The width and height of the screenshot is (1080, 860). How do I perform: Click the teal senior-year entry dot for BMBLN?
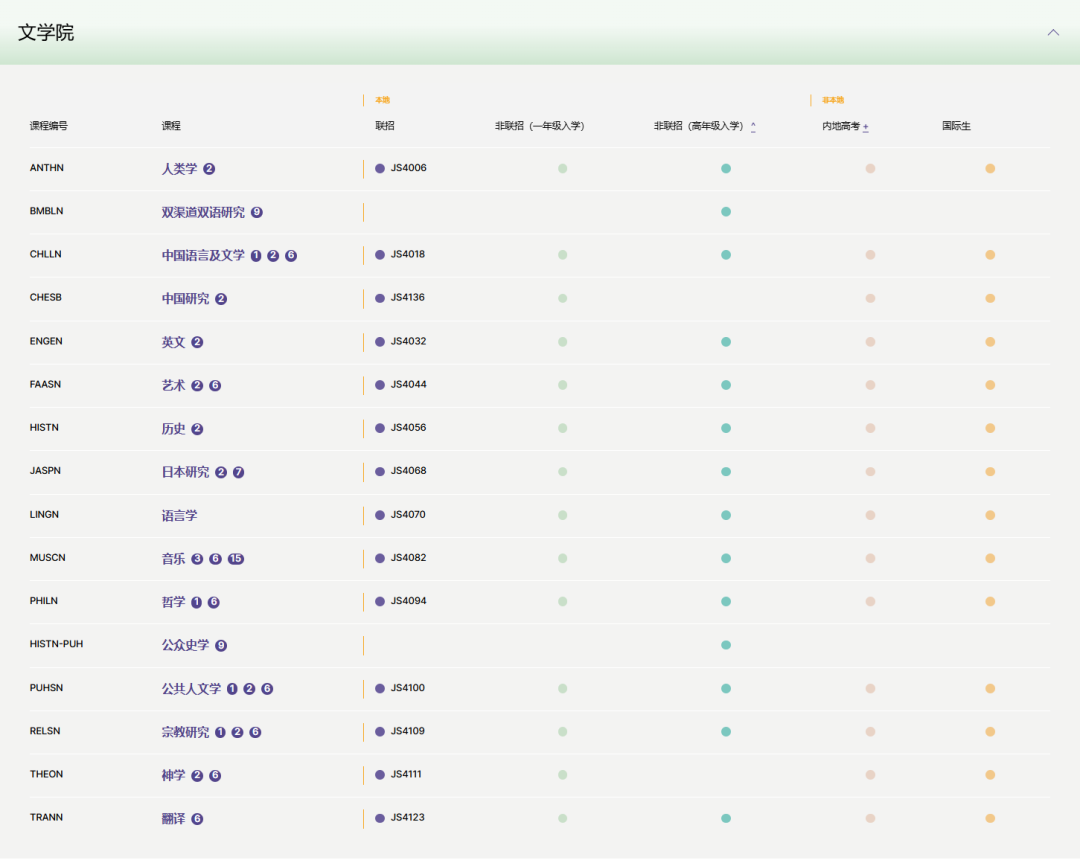[x=726, y=212]
